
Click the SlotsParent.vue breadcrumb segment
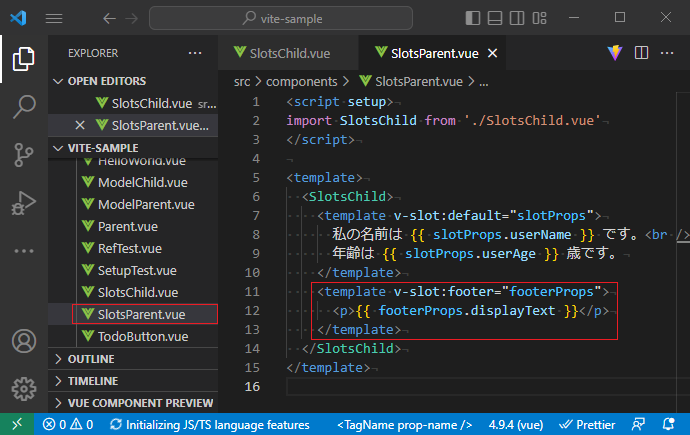(411, 82)
